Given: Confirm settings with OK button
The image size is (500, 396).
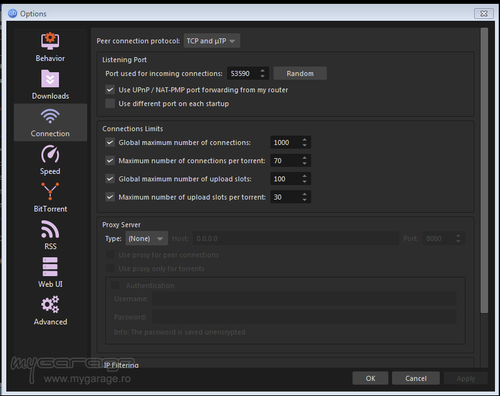Looking at the screenshot, I should point(370,378).
